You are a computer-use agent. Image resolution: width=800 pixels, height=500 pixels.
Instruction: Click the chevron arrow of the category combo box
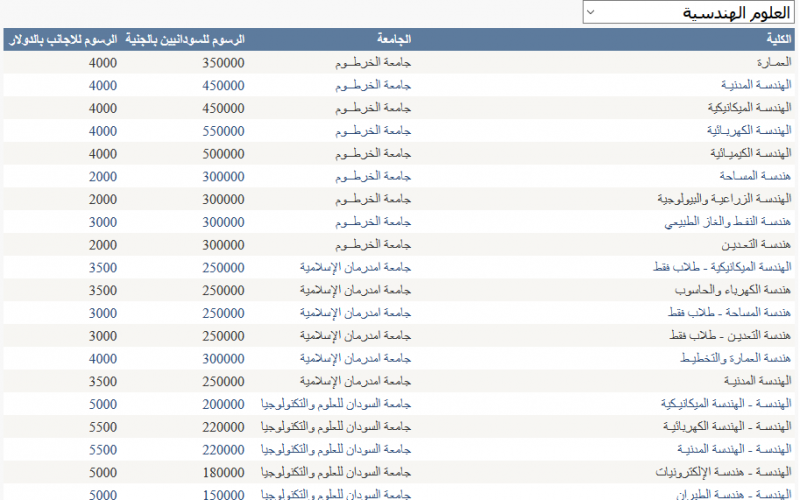point(590,12)
